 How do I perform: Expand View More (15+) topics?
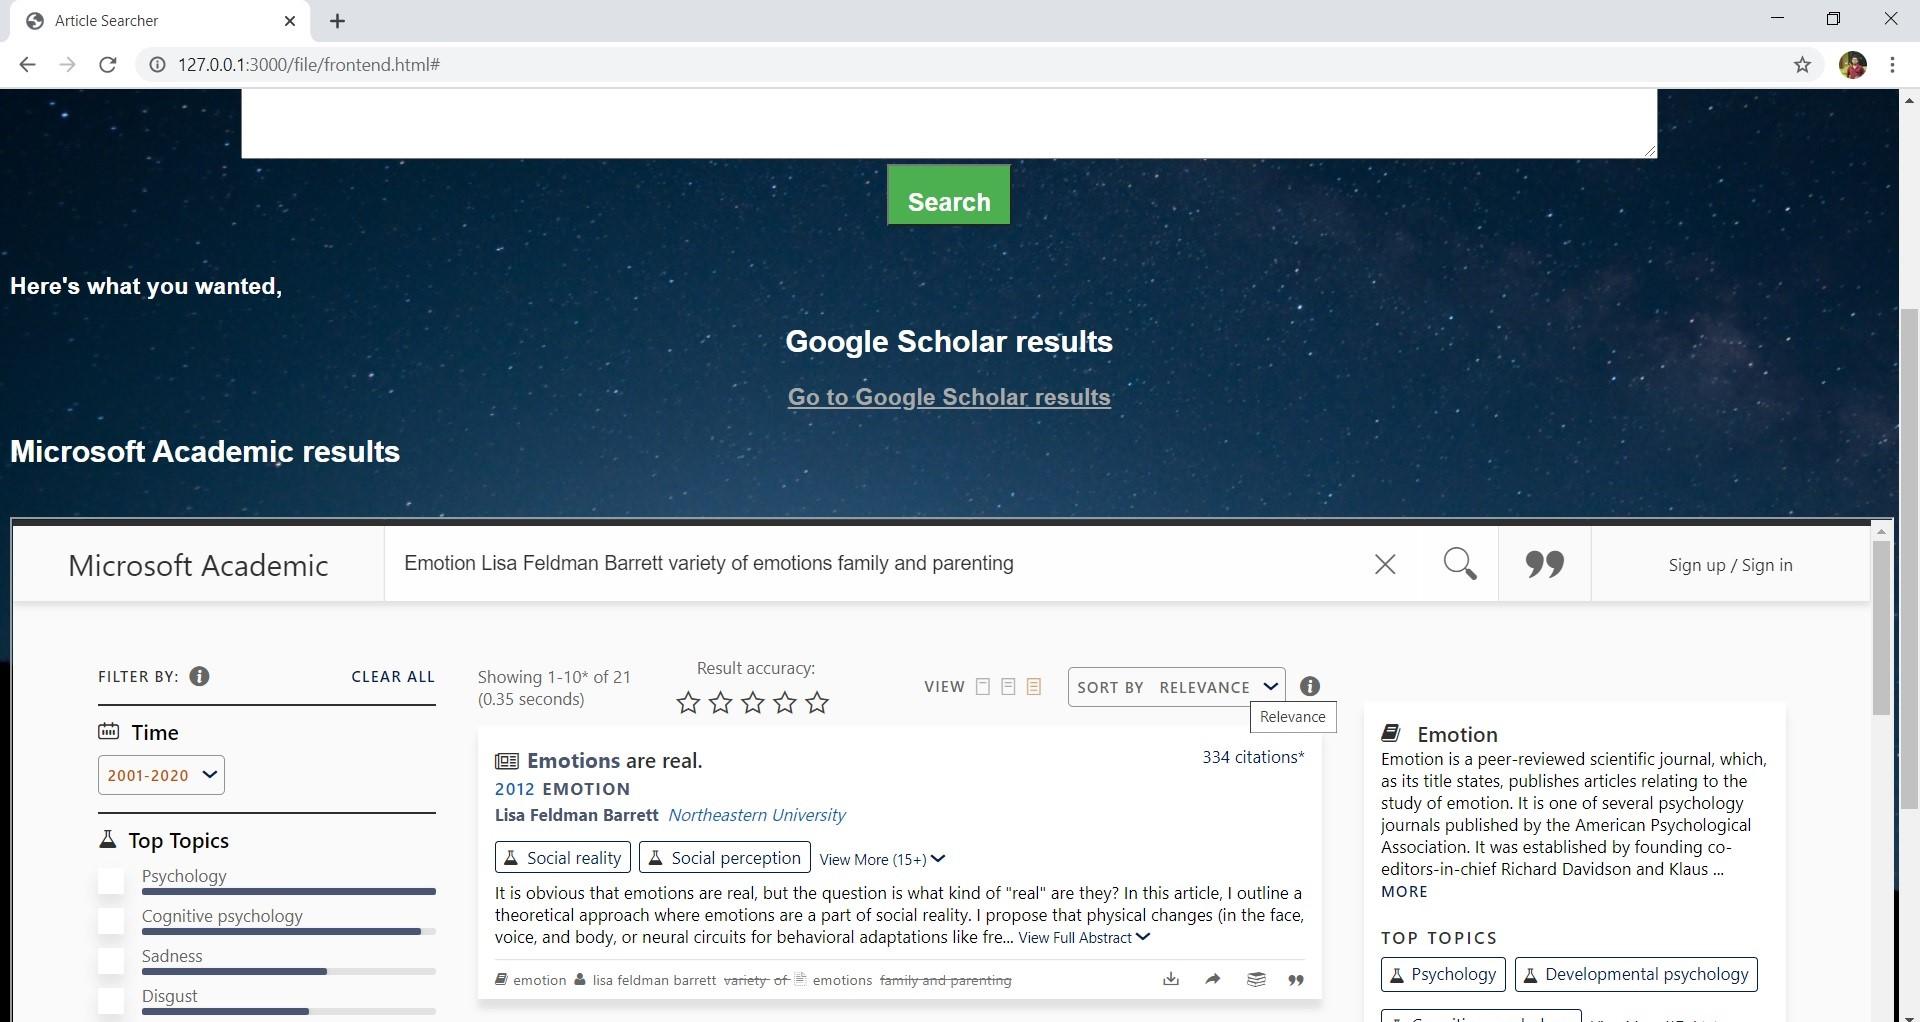[882, 859]
